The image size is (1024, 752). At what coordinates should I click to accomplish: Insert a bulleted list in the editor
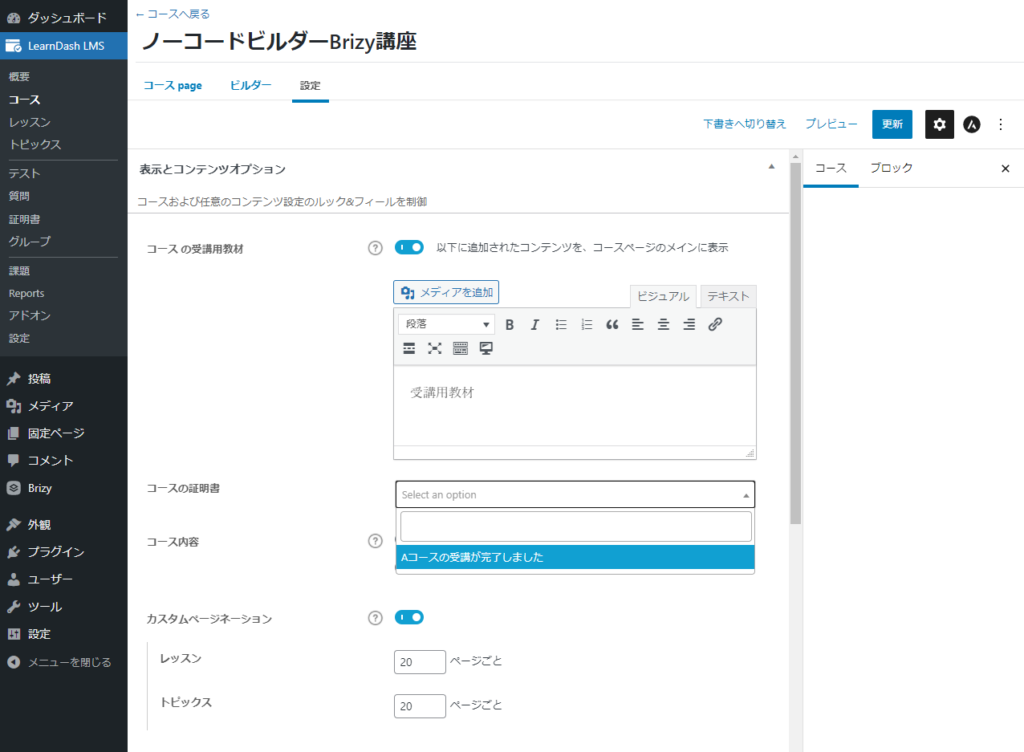pos(561,324)
